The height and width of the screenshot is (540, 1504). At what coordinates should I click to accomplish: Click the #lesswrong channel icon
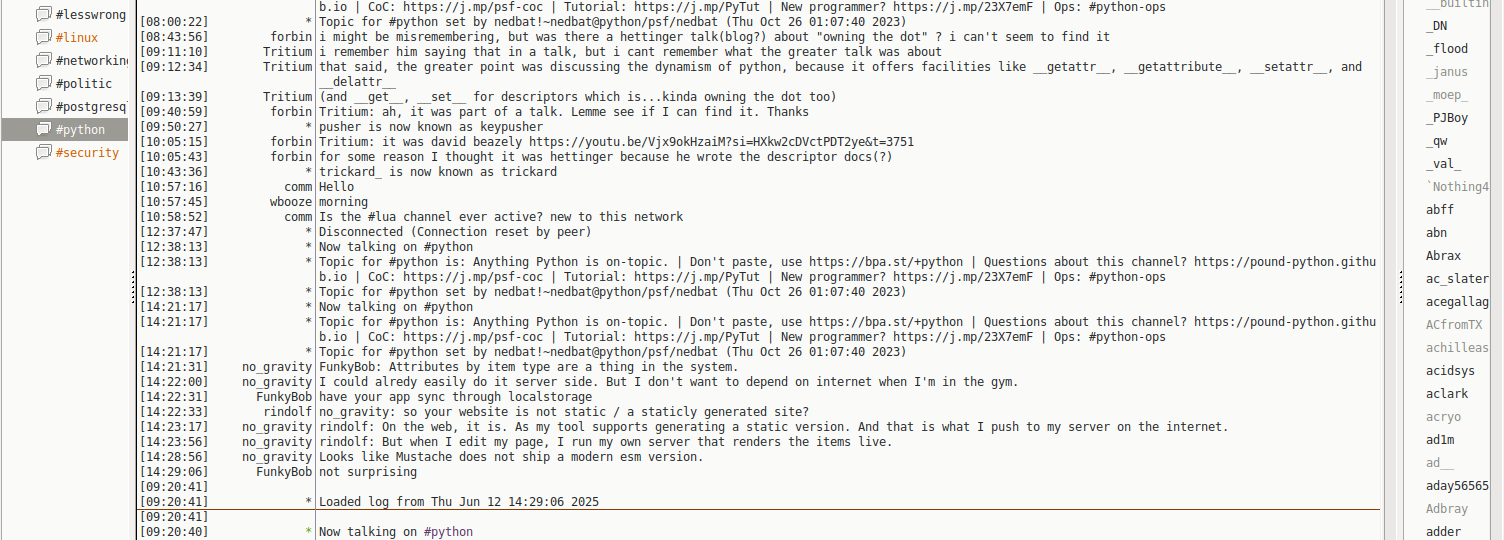pos(43,14)
